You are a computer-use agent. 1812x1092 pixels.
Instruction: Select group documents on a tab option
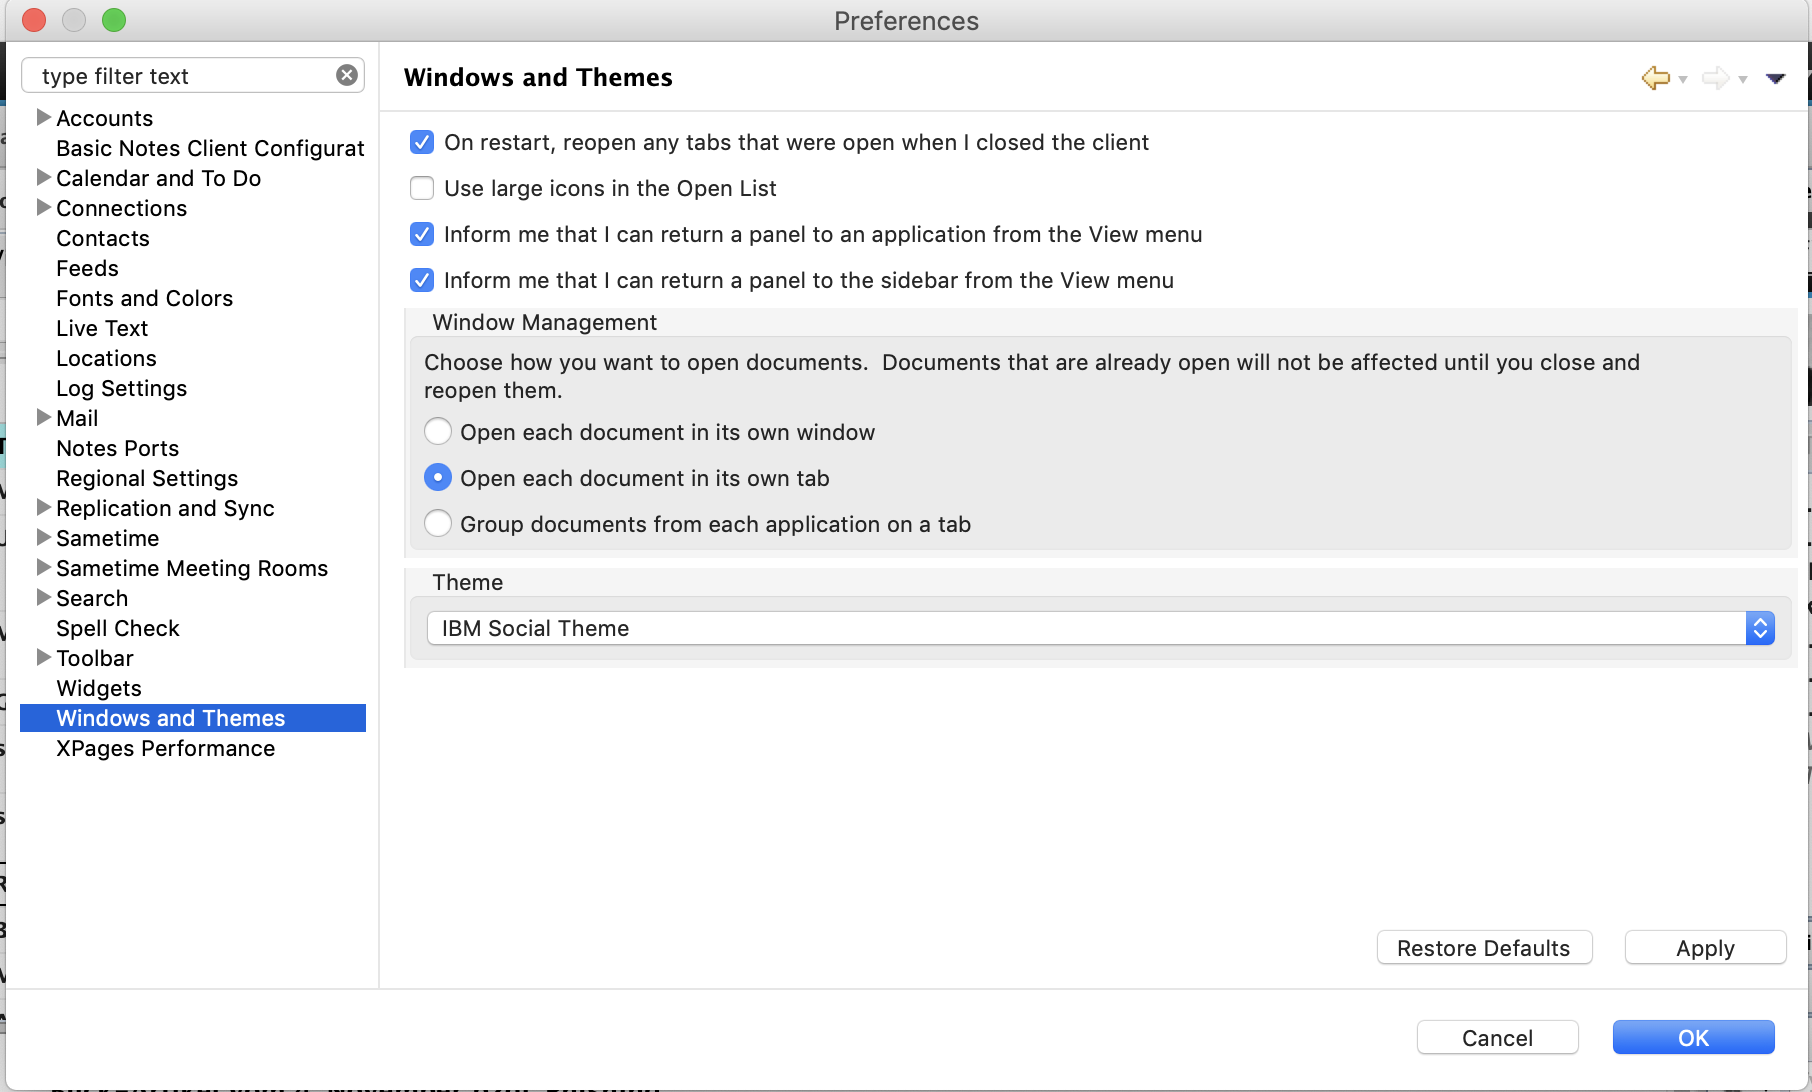[438, 524]
